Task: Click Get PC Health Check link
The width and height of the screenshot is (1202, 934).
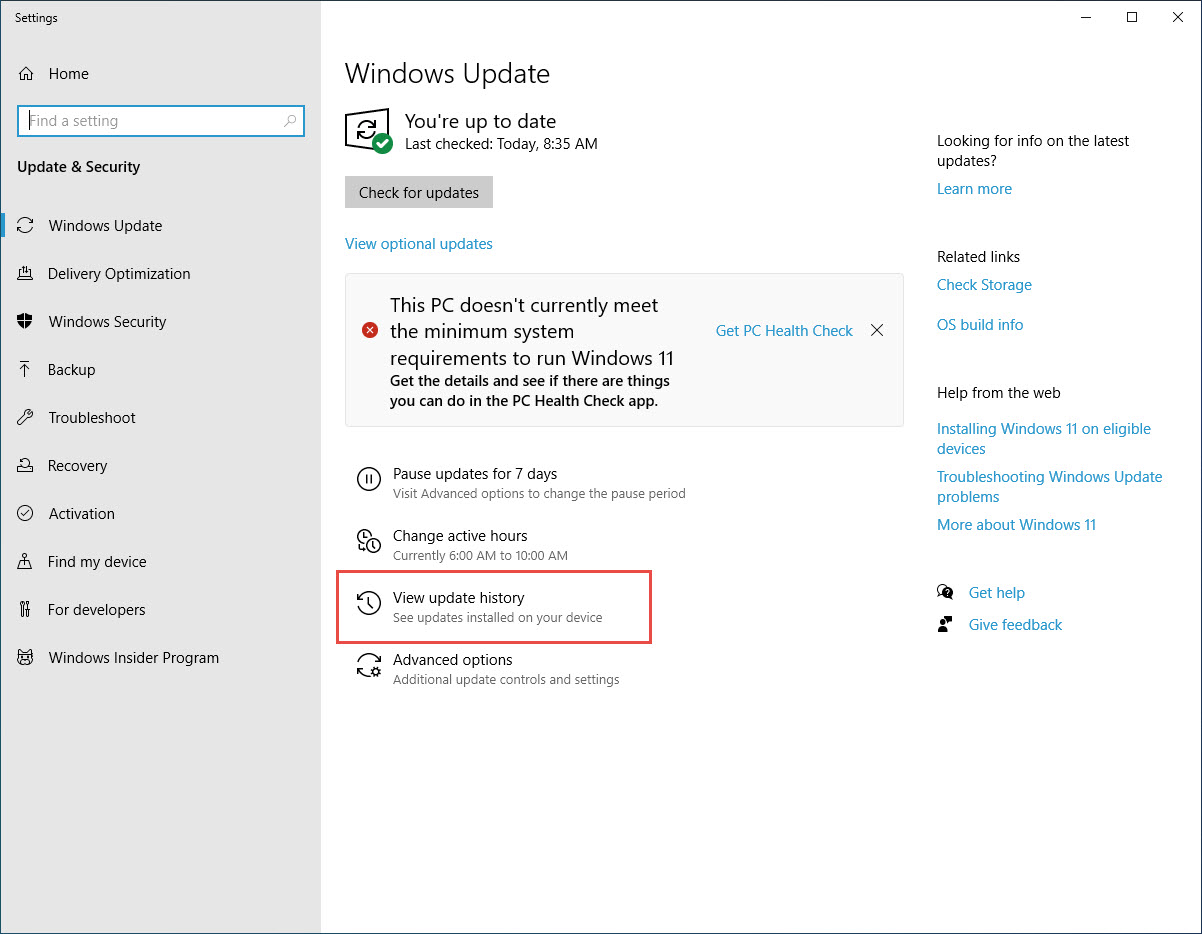Action: click(785, 331)
